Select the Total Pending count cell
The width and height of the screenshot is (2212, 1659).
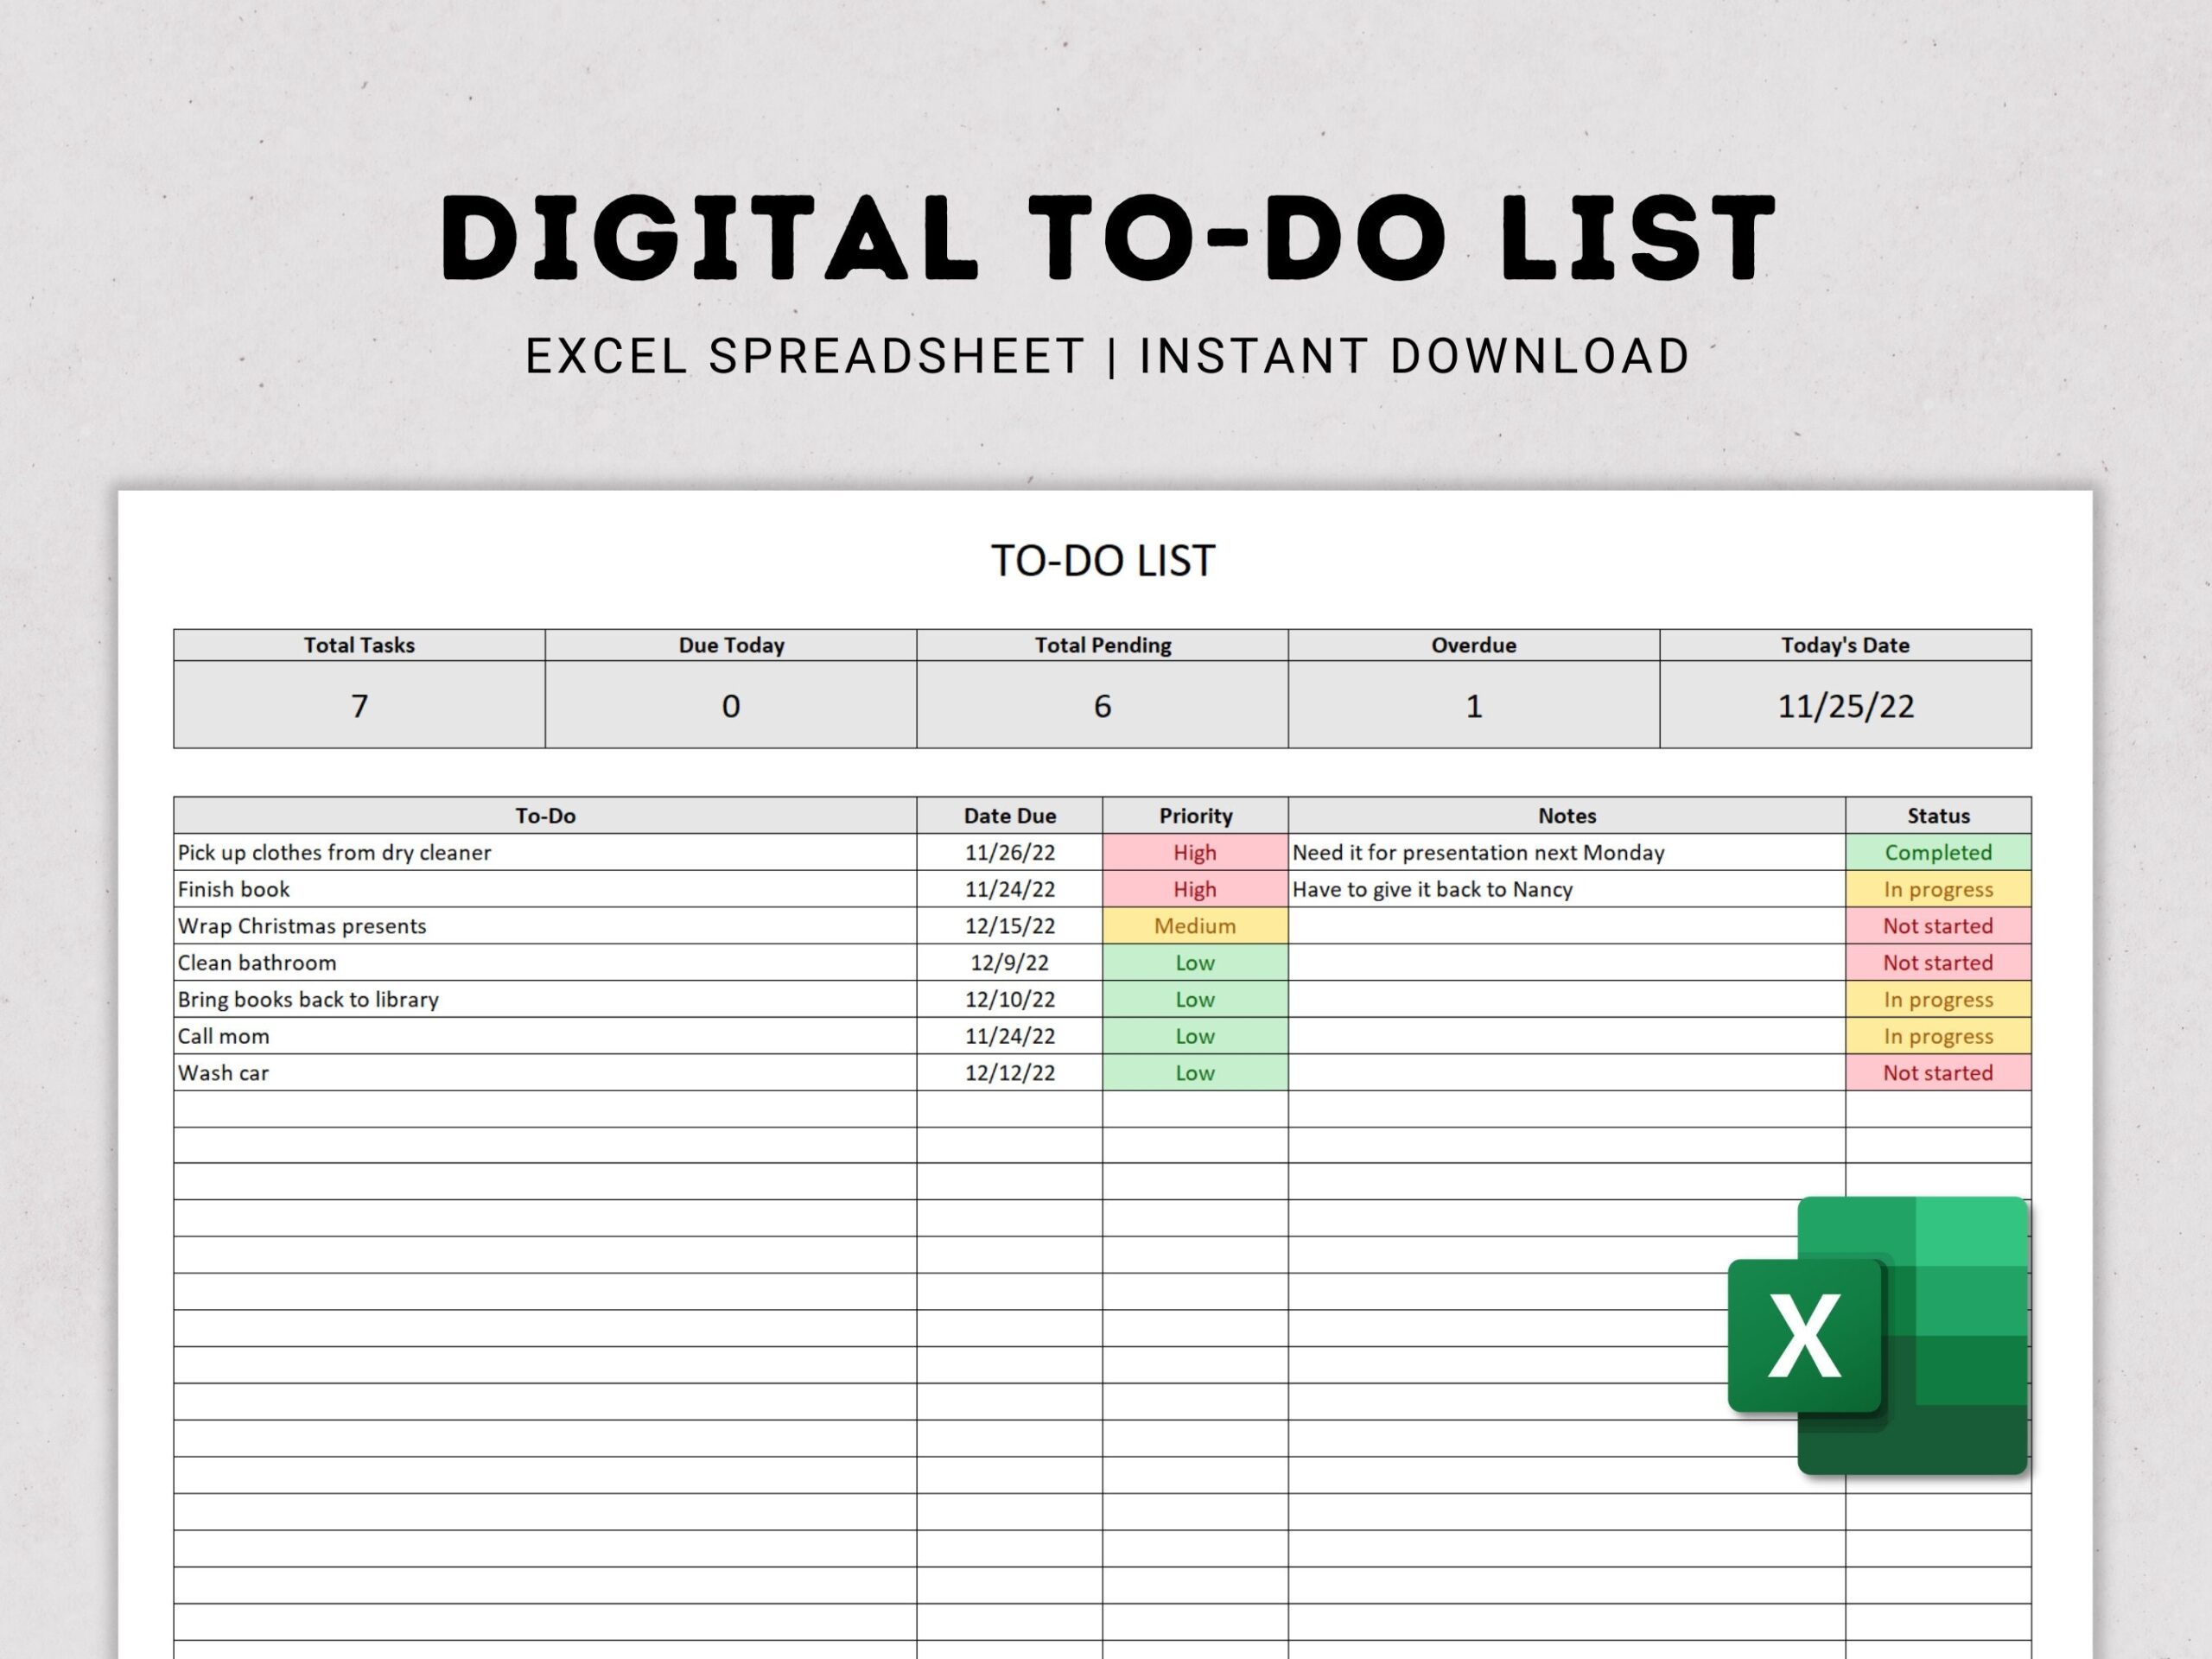[1102, 705]
